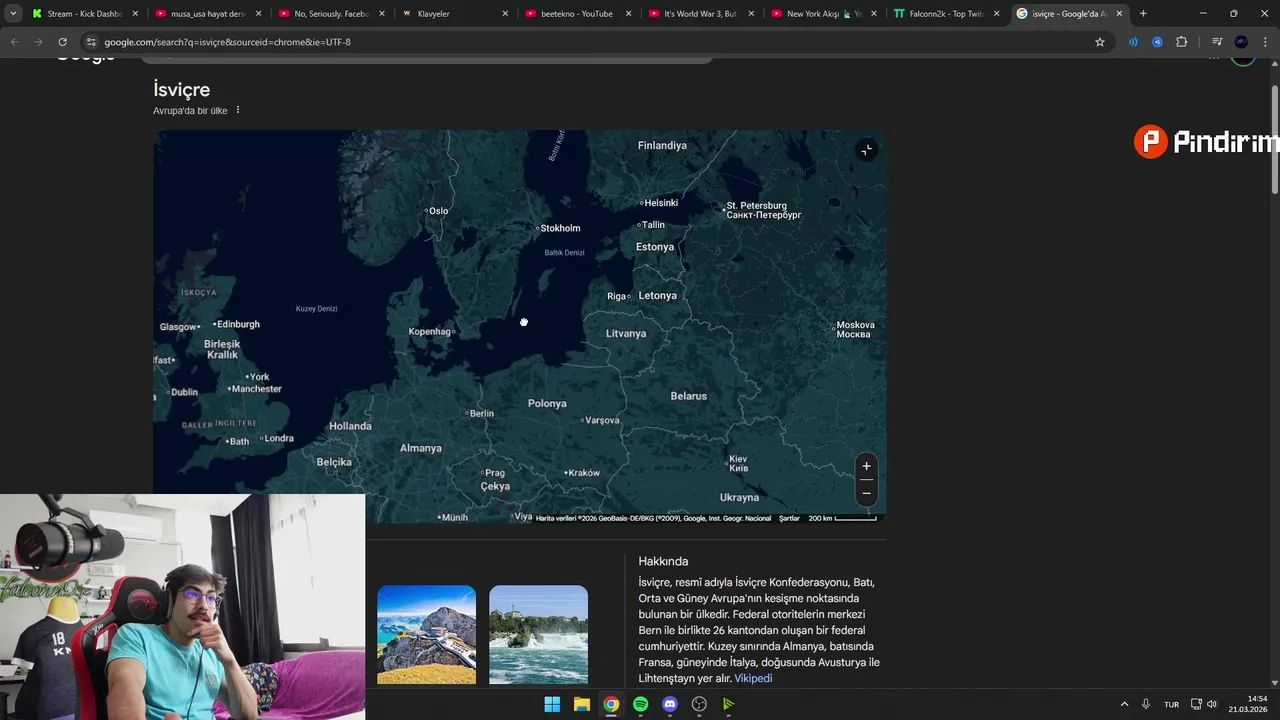
Task: Click Stokholm label on the map
Action: (x=559, y=228)
